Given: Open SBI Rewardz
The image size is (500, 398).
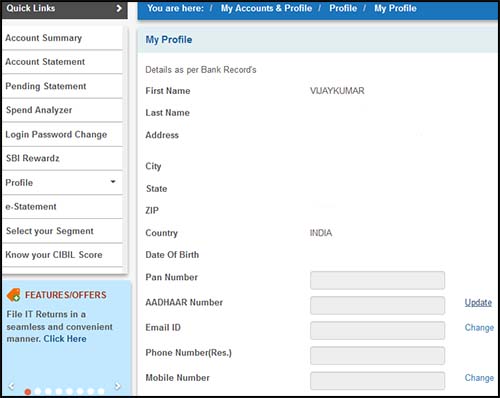Looking at the screenshot, I should point(33,158).
